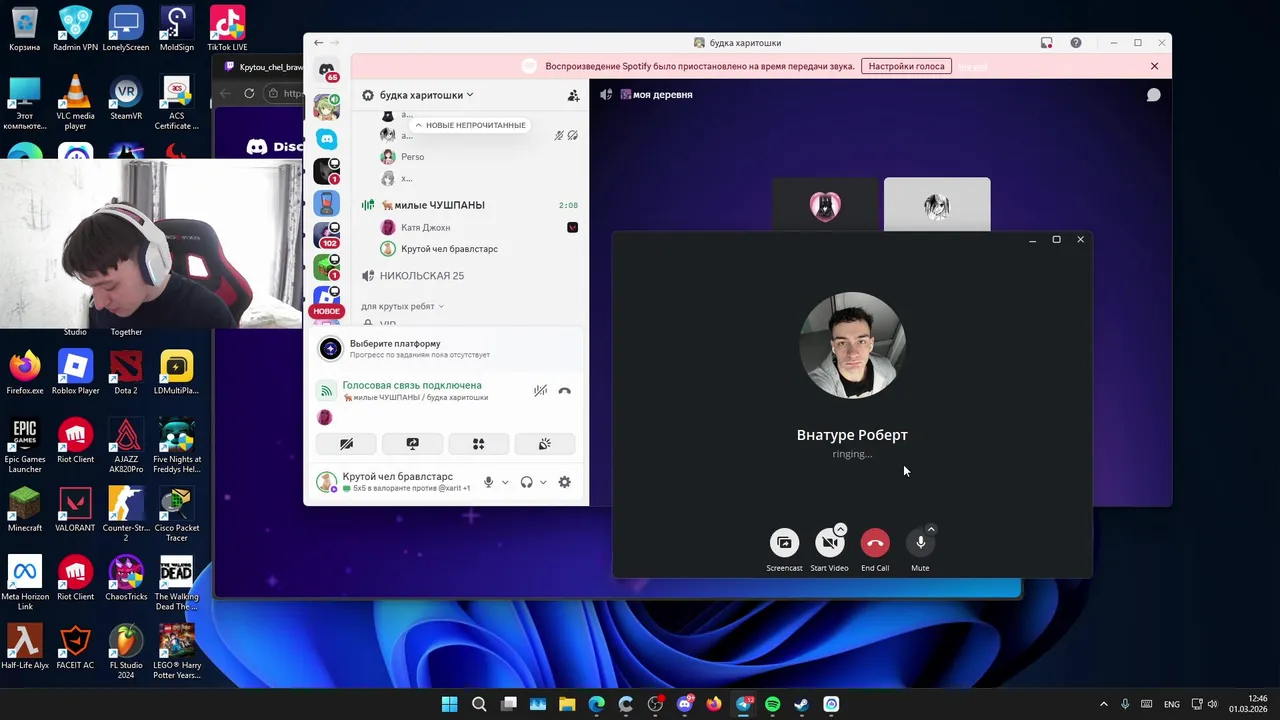This screenshot has width=1280, height=720.
Task: Open Steam from the taskbar
Action: [x=802, y=704]
